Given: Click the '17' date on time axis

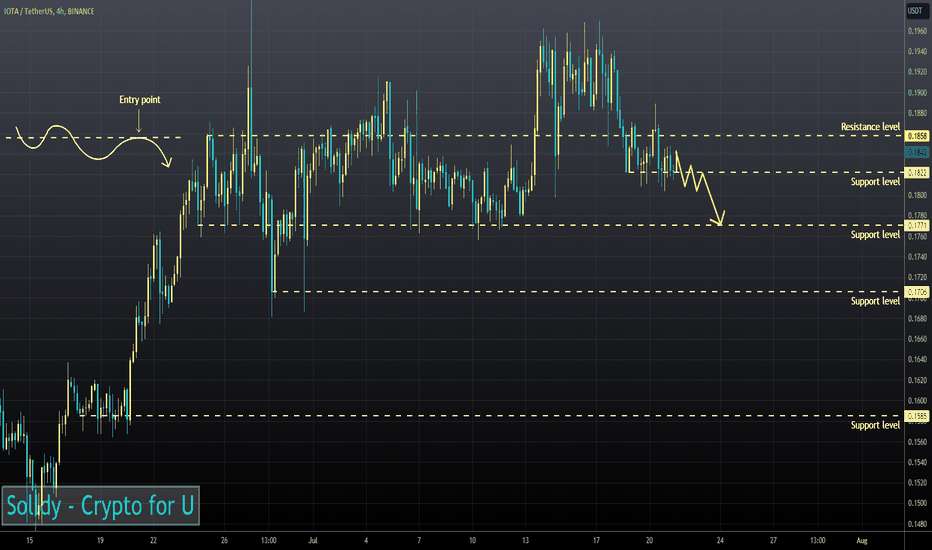Looking at the screenshot, I should [x=596, y=540].
